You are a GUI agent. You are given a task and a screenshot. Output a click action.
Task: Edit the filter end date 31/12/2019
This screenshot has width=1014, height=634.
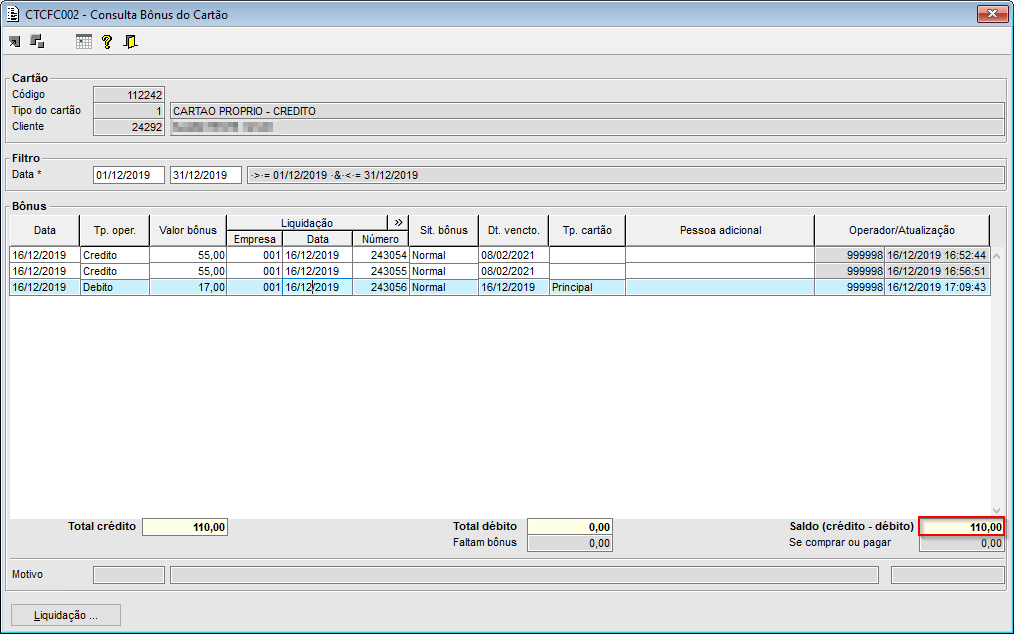(x=206, y=175)
